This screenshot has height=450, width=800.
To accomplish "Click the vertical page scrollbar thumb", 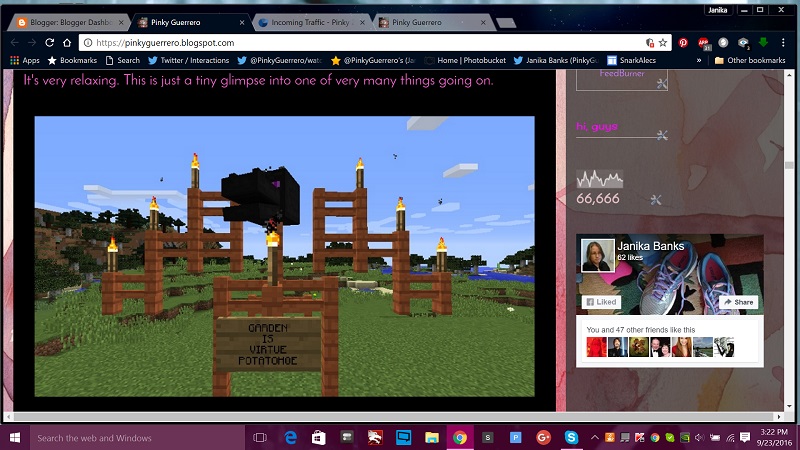I will coord(789,165).
